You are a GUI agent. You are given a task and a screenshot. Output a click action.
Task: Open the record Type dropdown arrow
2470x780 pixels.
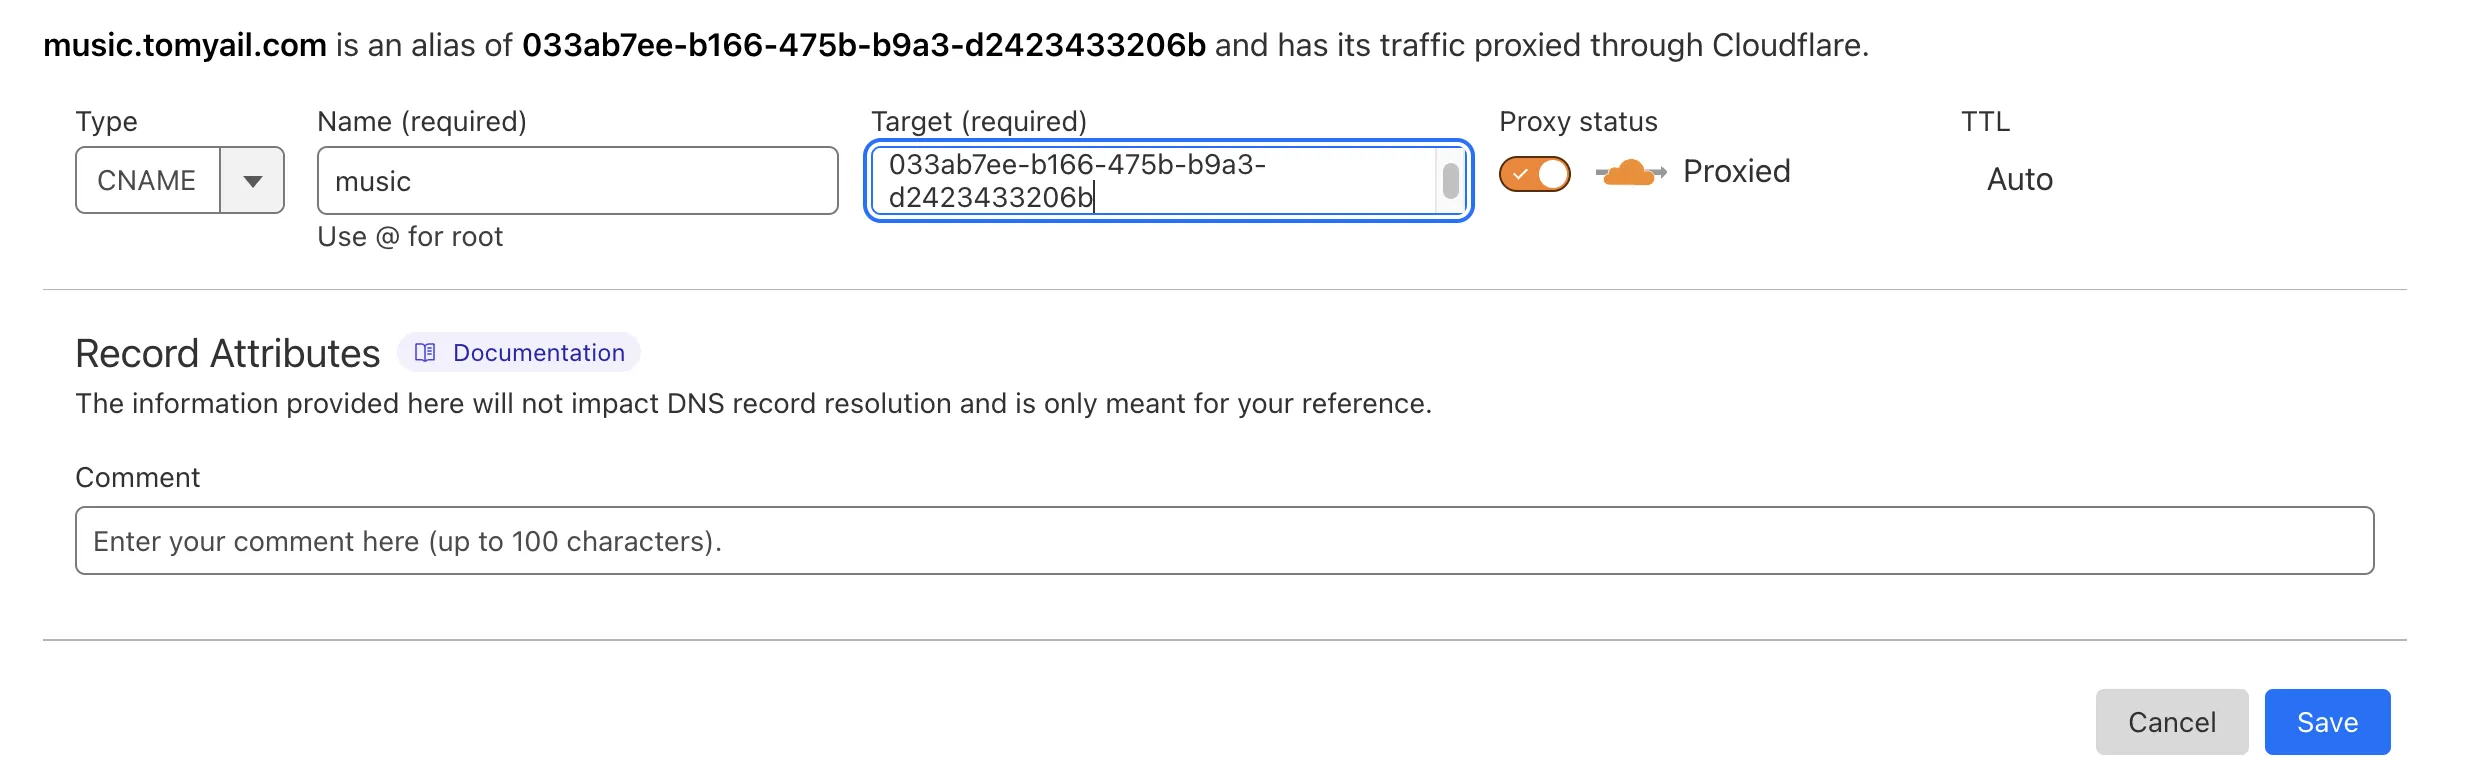[x=252, y=181]
